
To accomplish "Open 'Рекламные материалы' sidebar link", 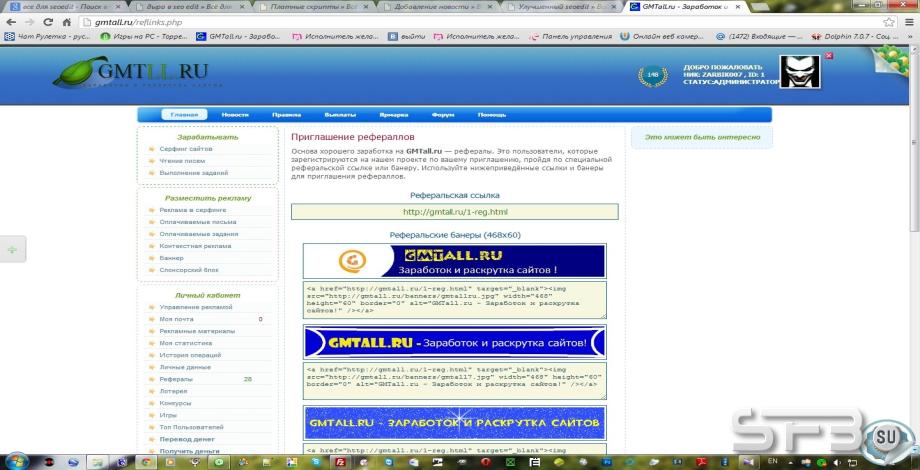I will click(197, 331).
